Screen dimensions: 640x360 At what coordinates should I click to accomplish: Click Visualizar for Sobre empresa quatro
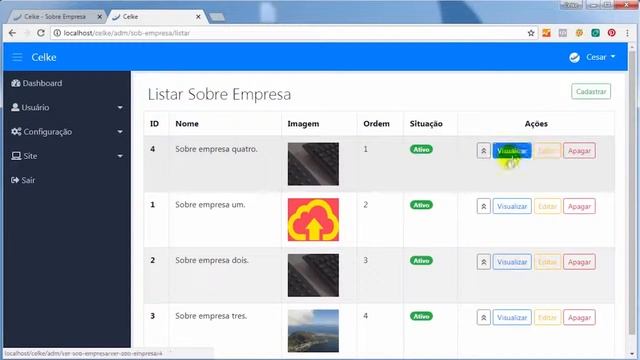point(512,151)
